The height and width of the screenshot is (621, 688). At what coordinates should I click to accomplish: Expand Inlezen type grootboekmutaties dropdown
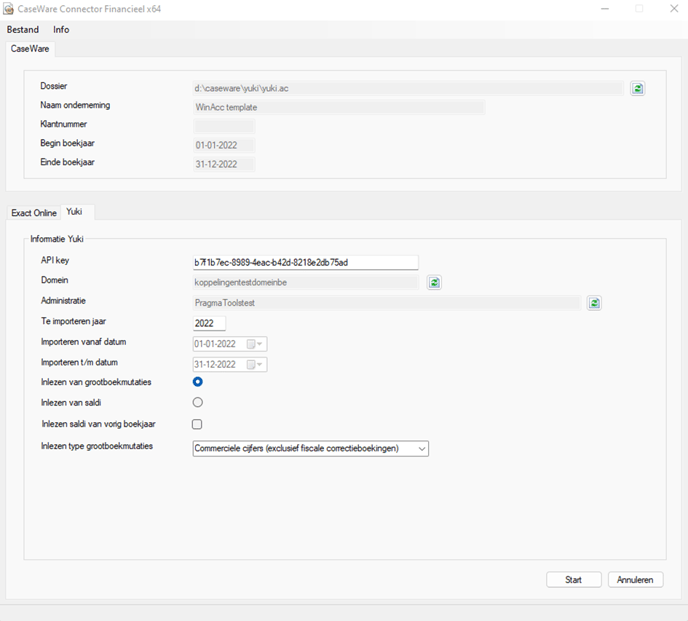coord(421,449)
